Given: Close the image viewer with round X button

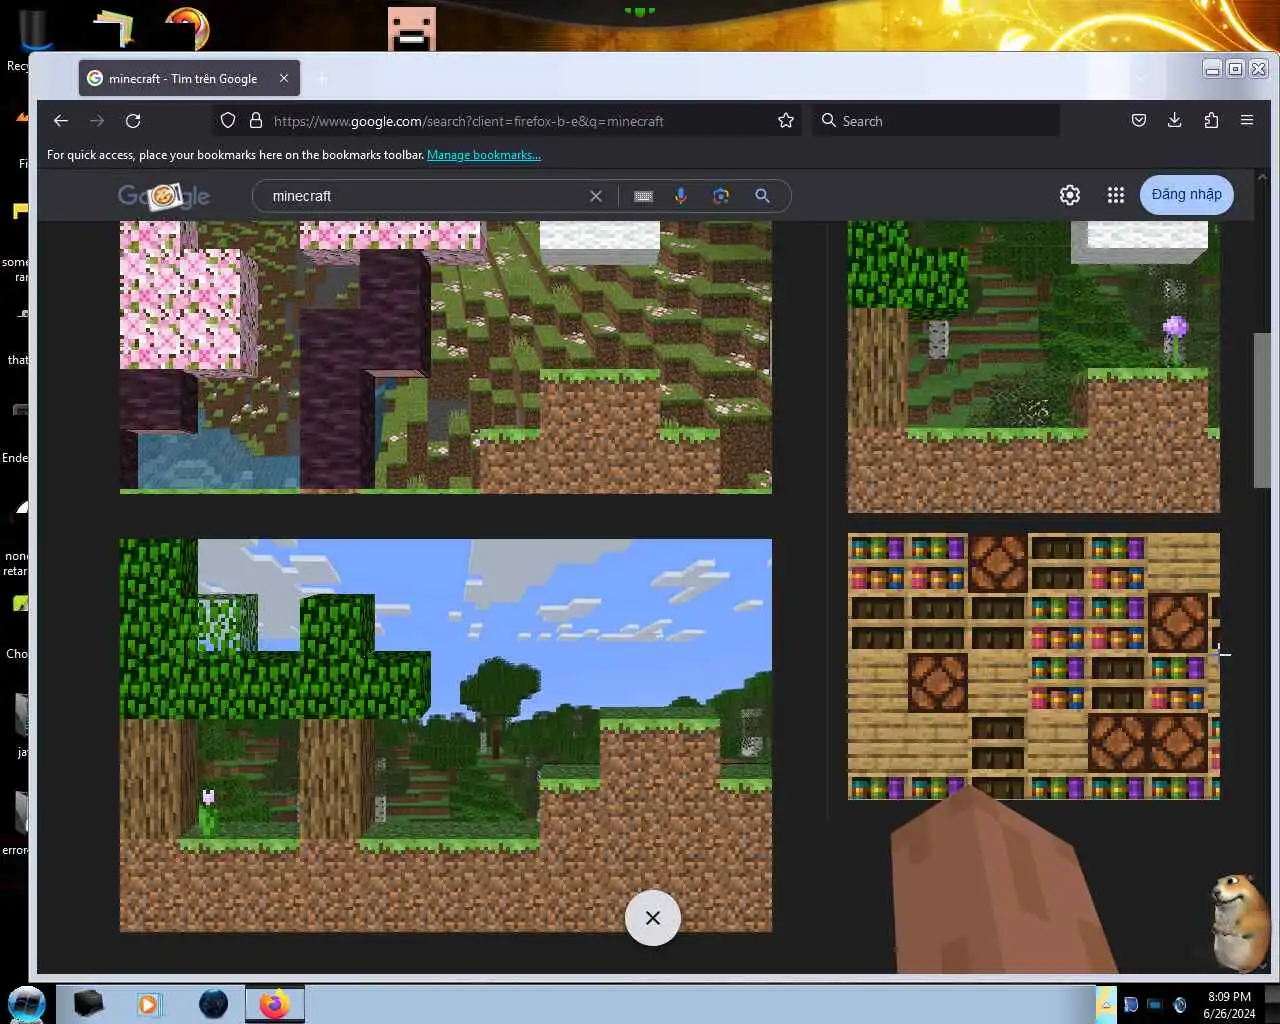Looking at the screenshot, I should tap(653, 918).
